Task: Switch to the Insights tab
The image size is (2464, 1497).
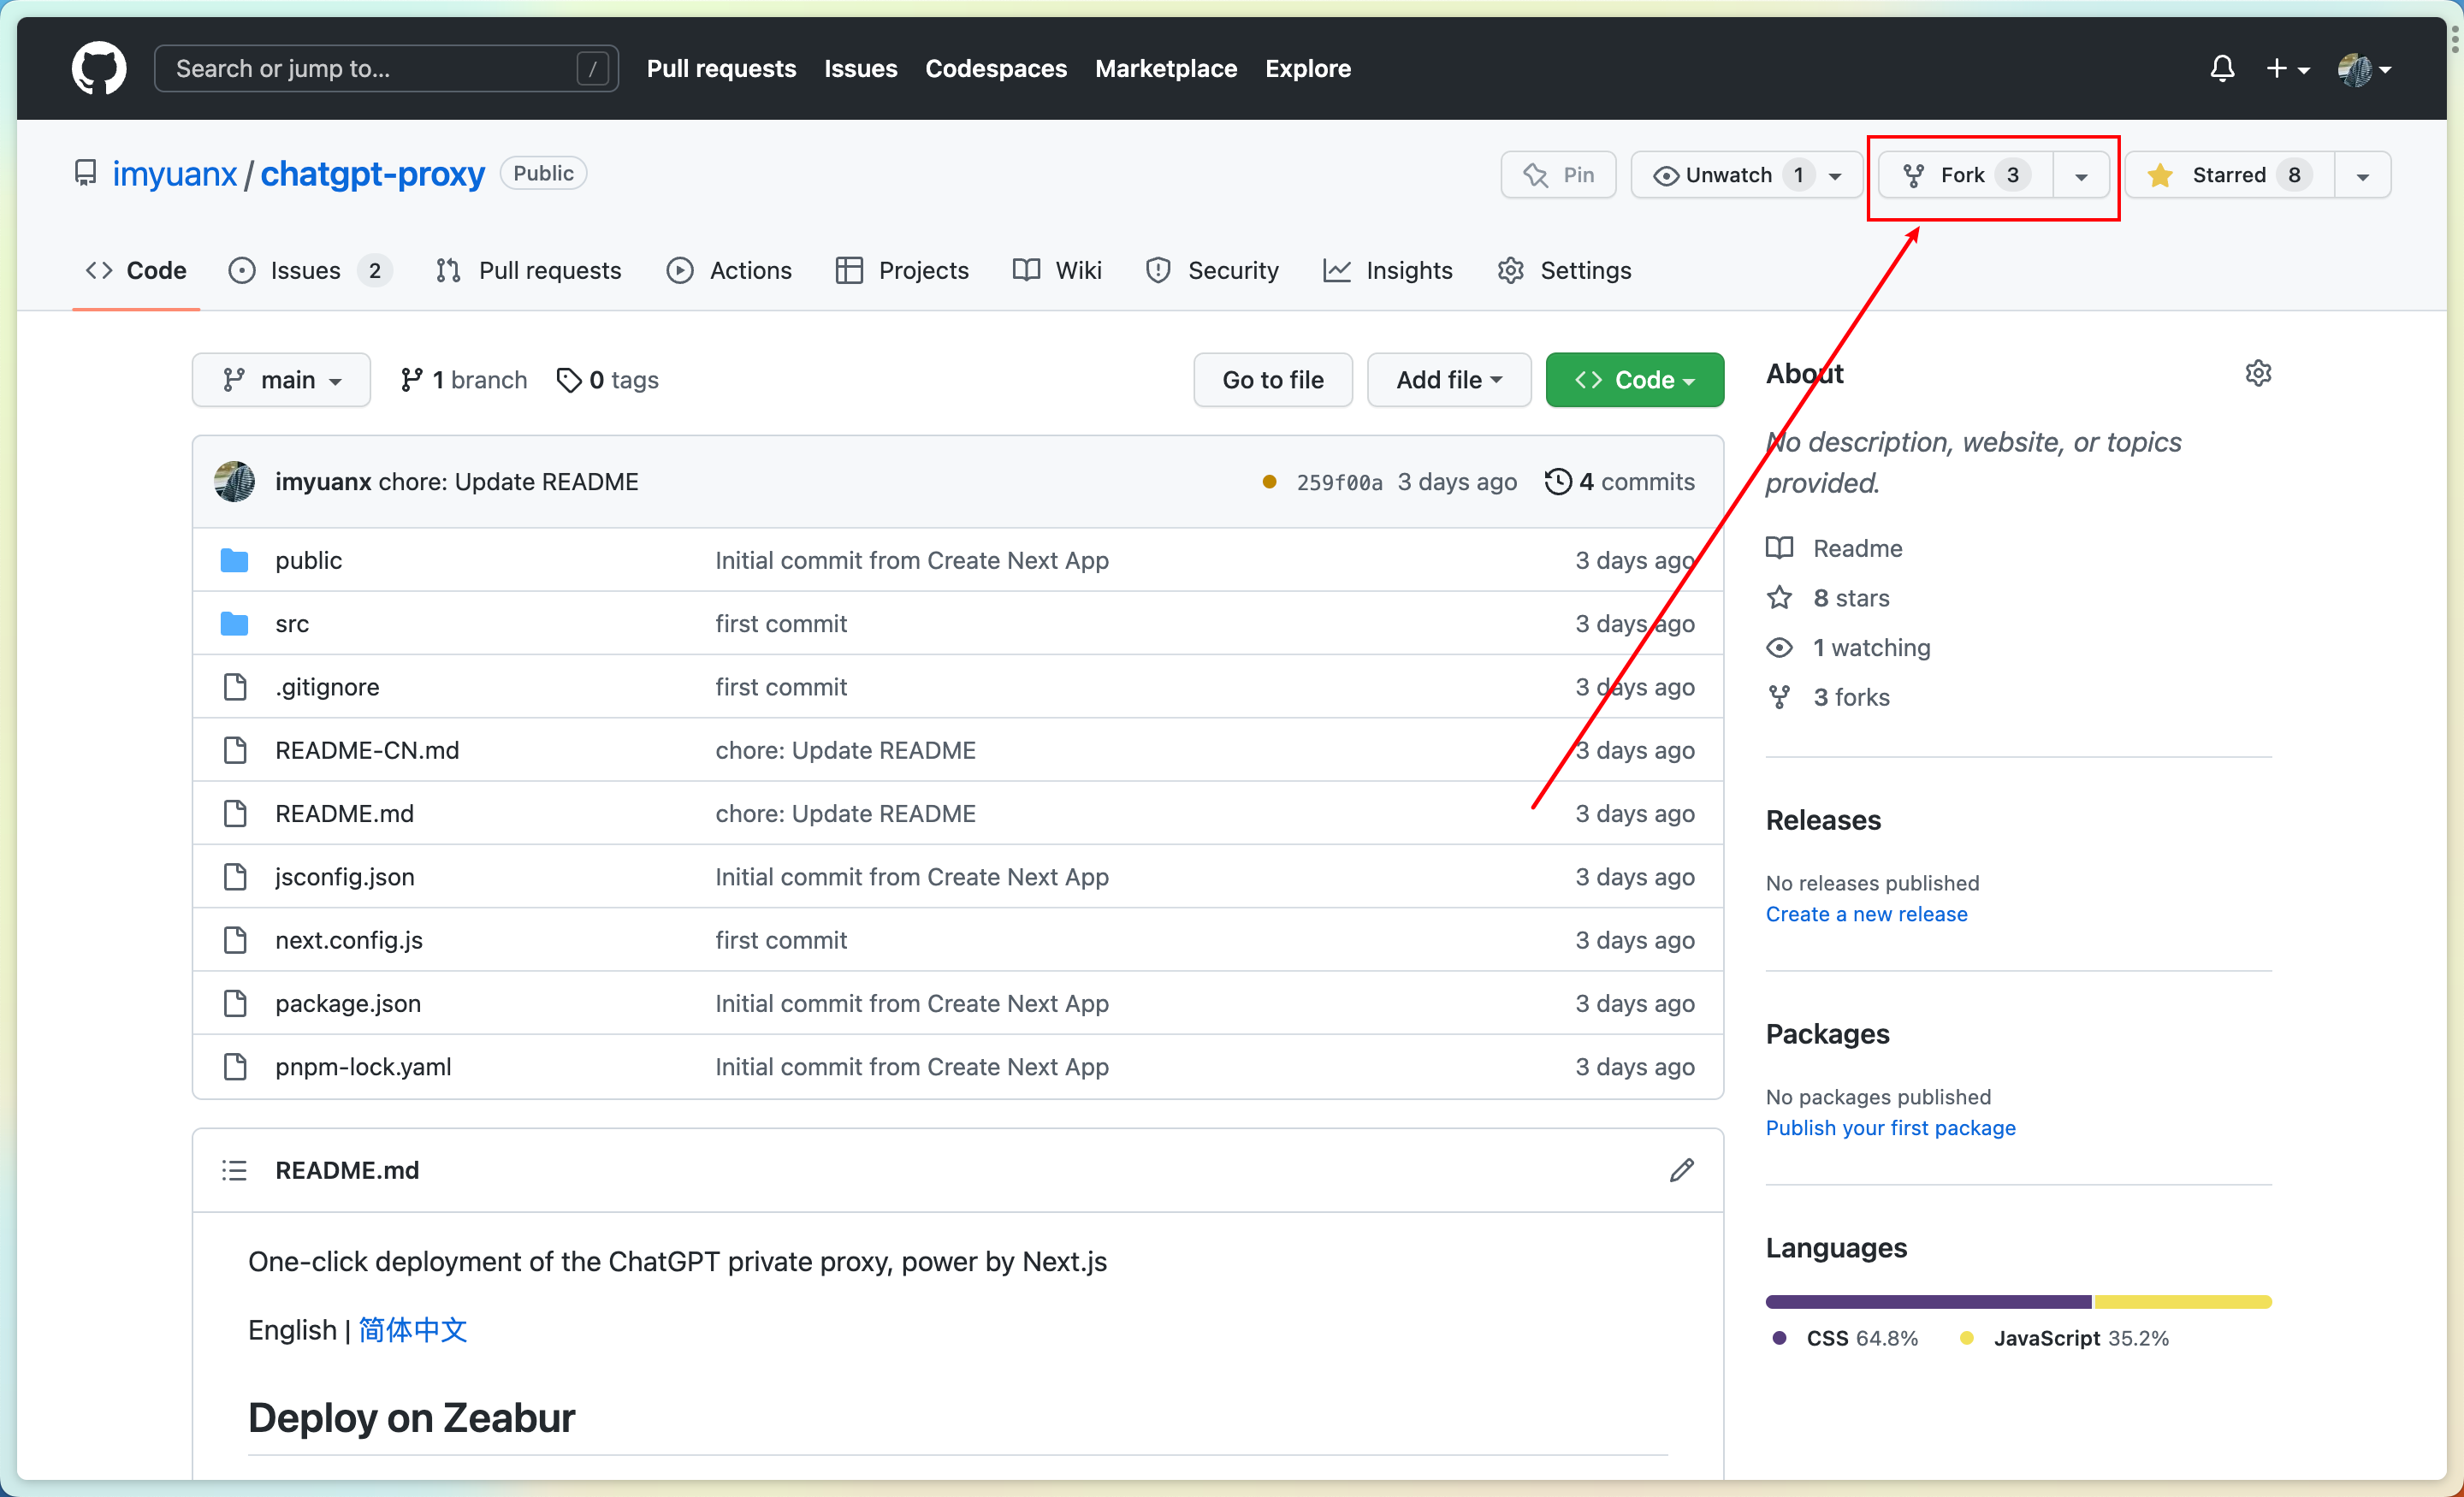Action: (x=1388, y=270)
